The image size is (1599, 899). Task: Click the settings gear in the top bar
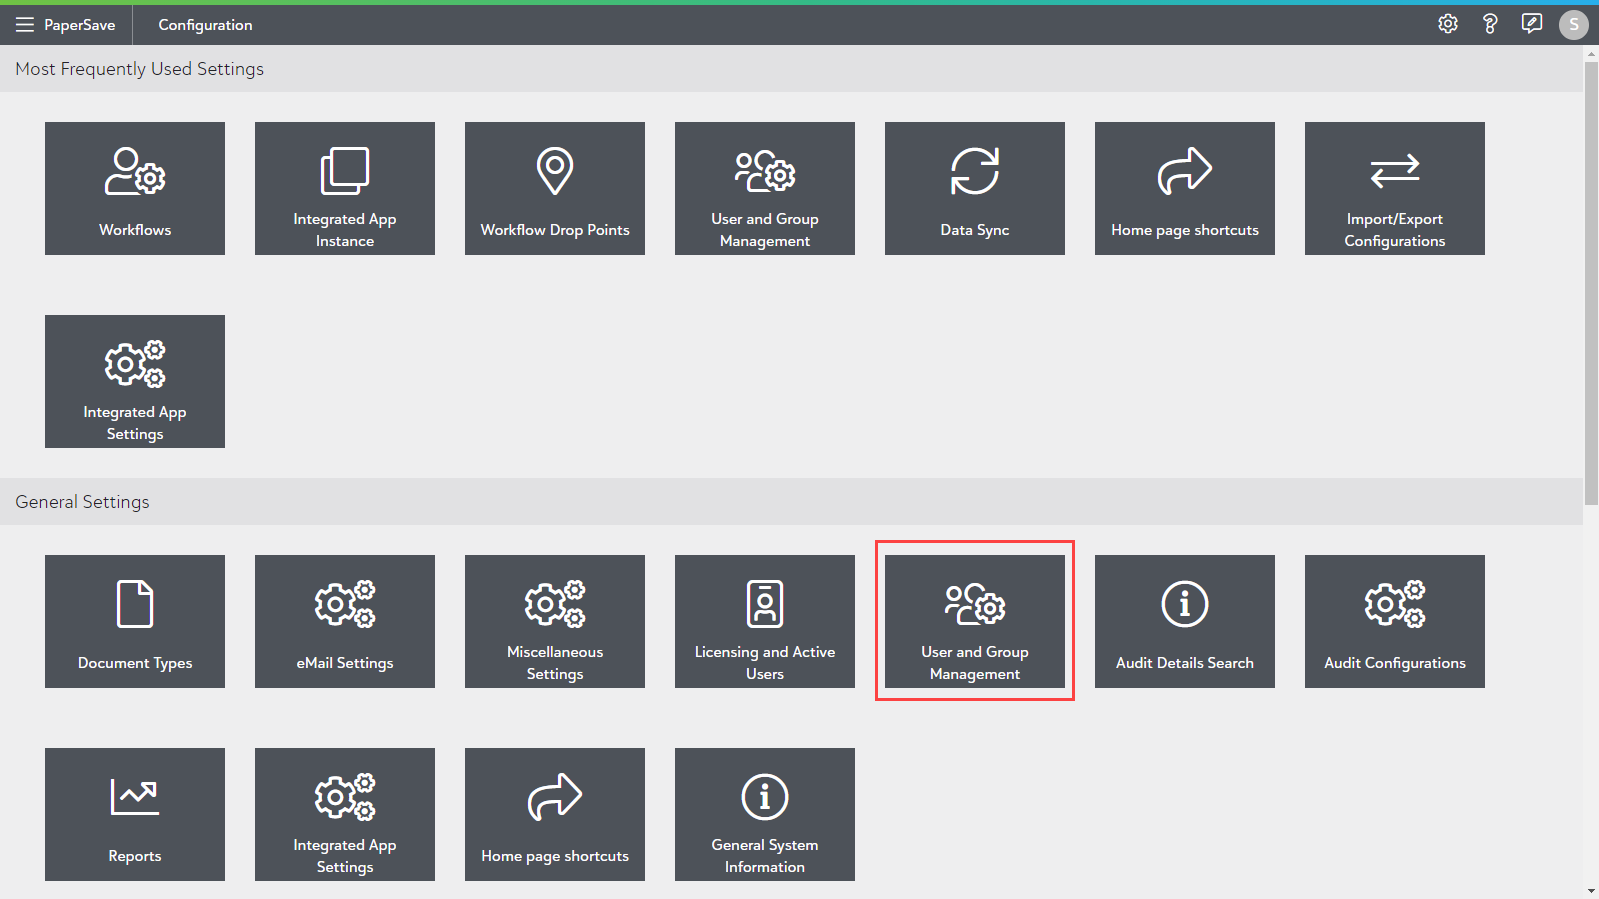(1447, 24)
